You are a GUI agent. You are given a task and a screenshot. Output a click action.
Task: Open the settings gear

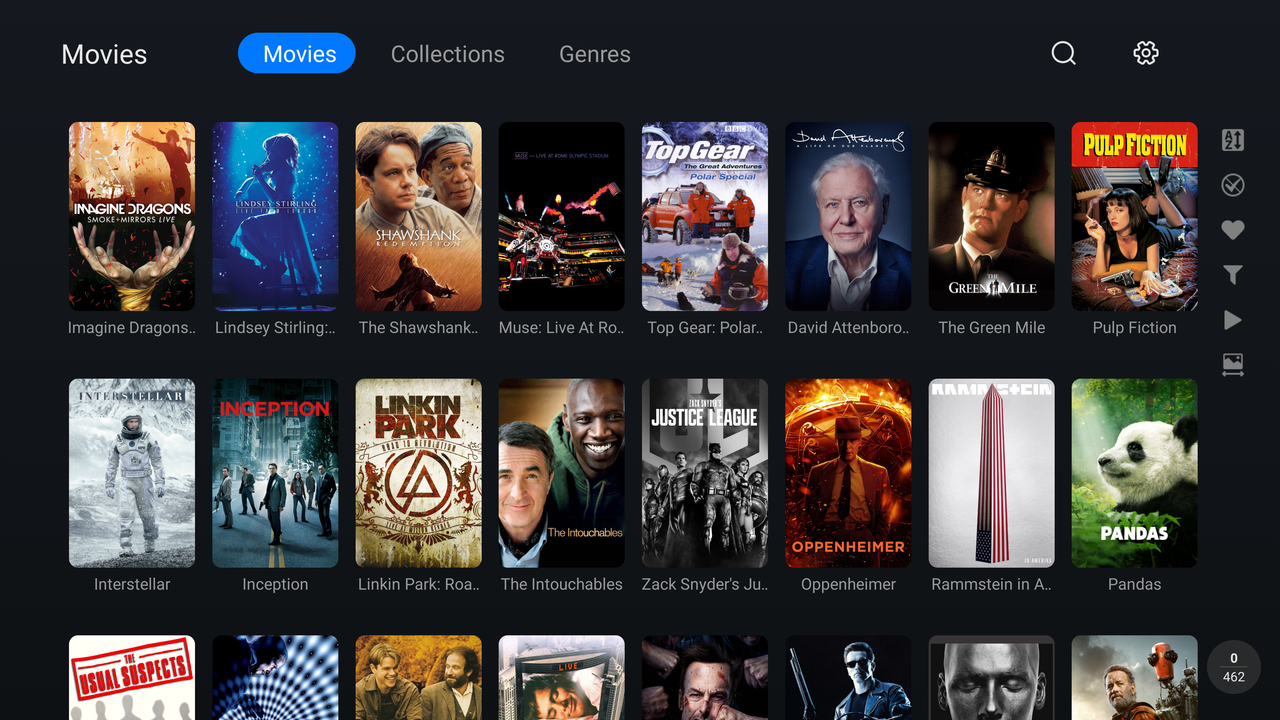pyautogui.click(x=1146, y=53)
